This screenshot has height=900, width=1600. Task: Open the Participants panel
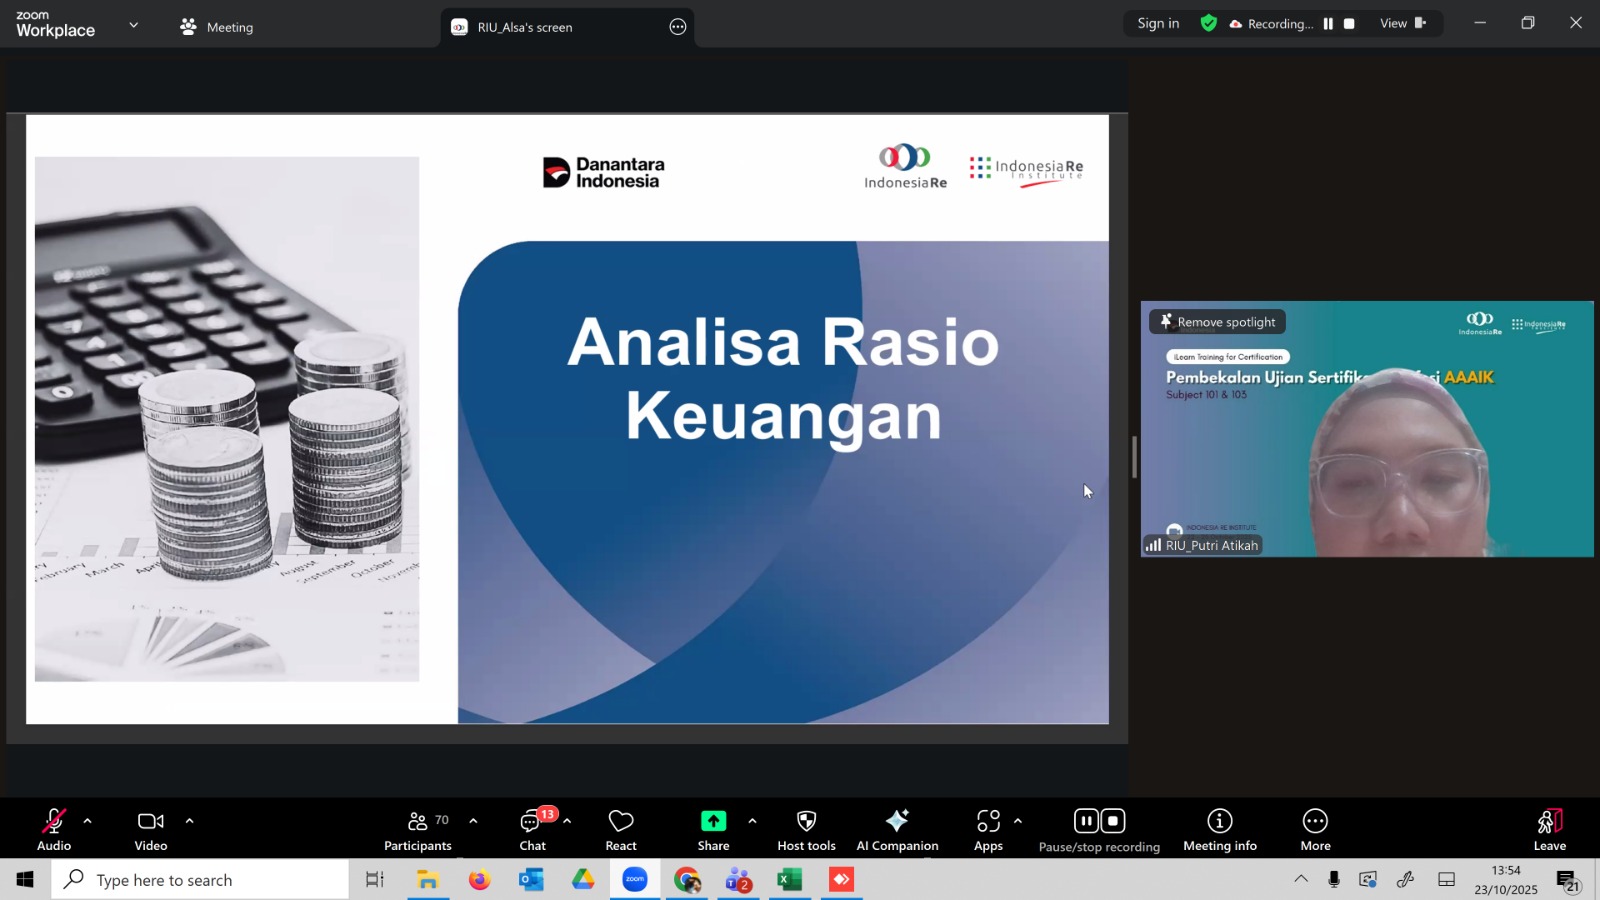point(418,830)
